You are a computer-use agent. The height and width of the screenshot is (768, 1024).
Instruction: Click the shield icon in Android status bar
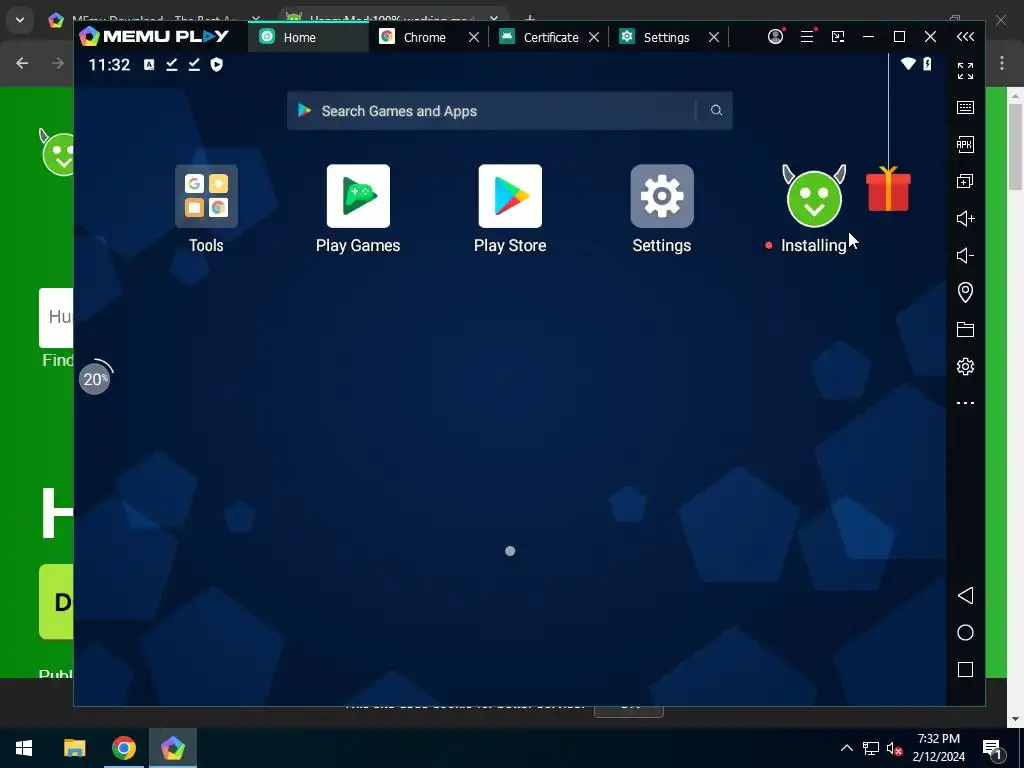217,64
